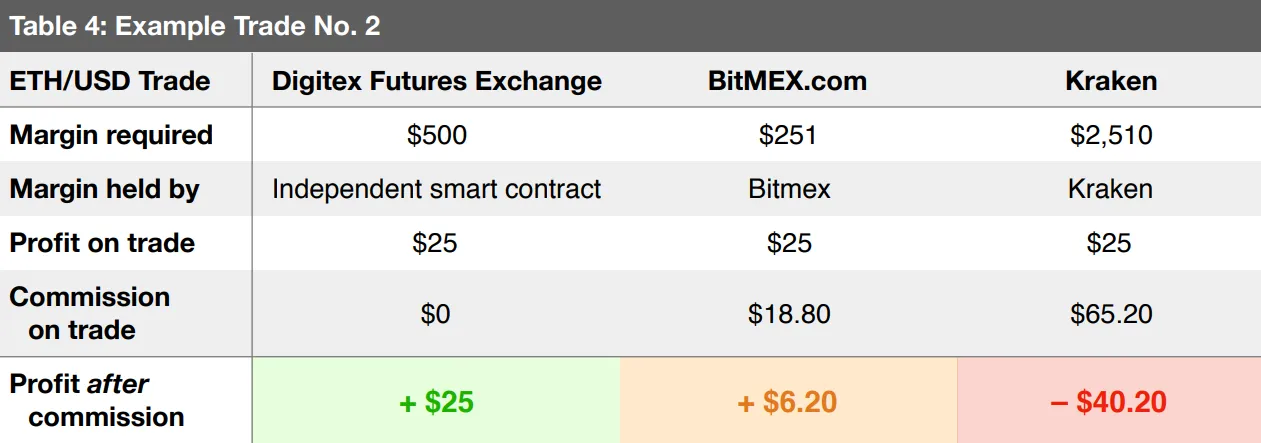This screenshot has height=443, width=1261.
Task: Click the ETH/USD Trade header cell
Action: [110, 81]
